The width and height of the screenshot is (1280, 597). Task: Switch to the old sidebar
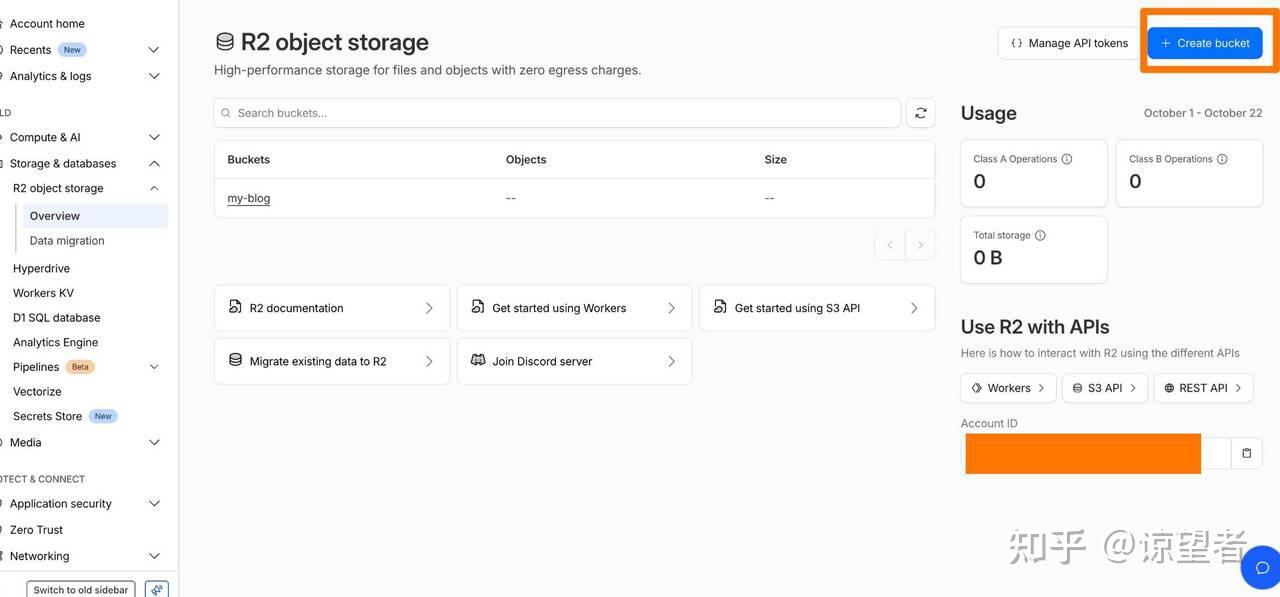(80, 588)
